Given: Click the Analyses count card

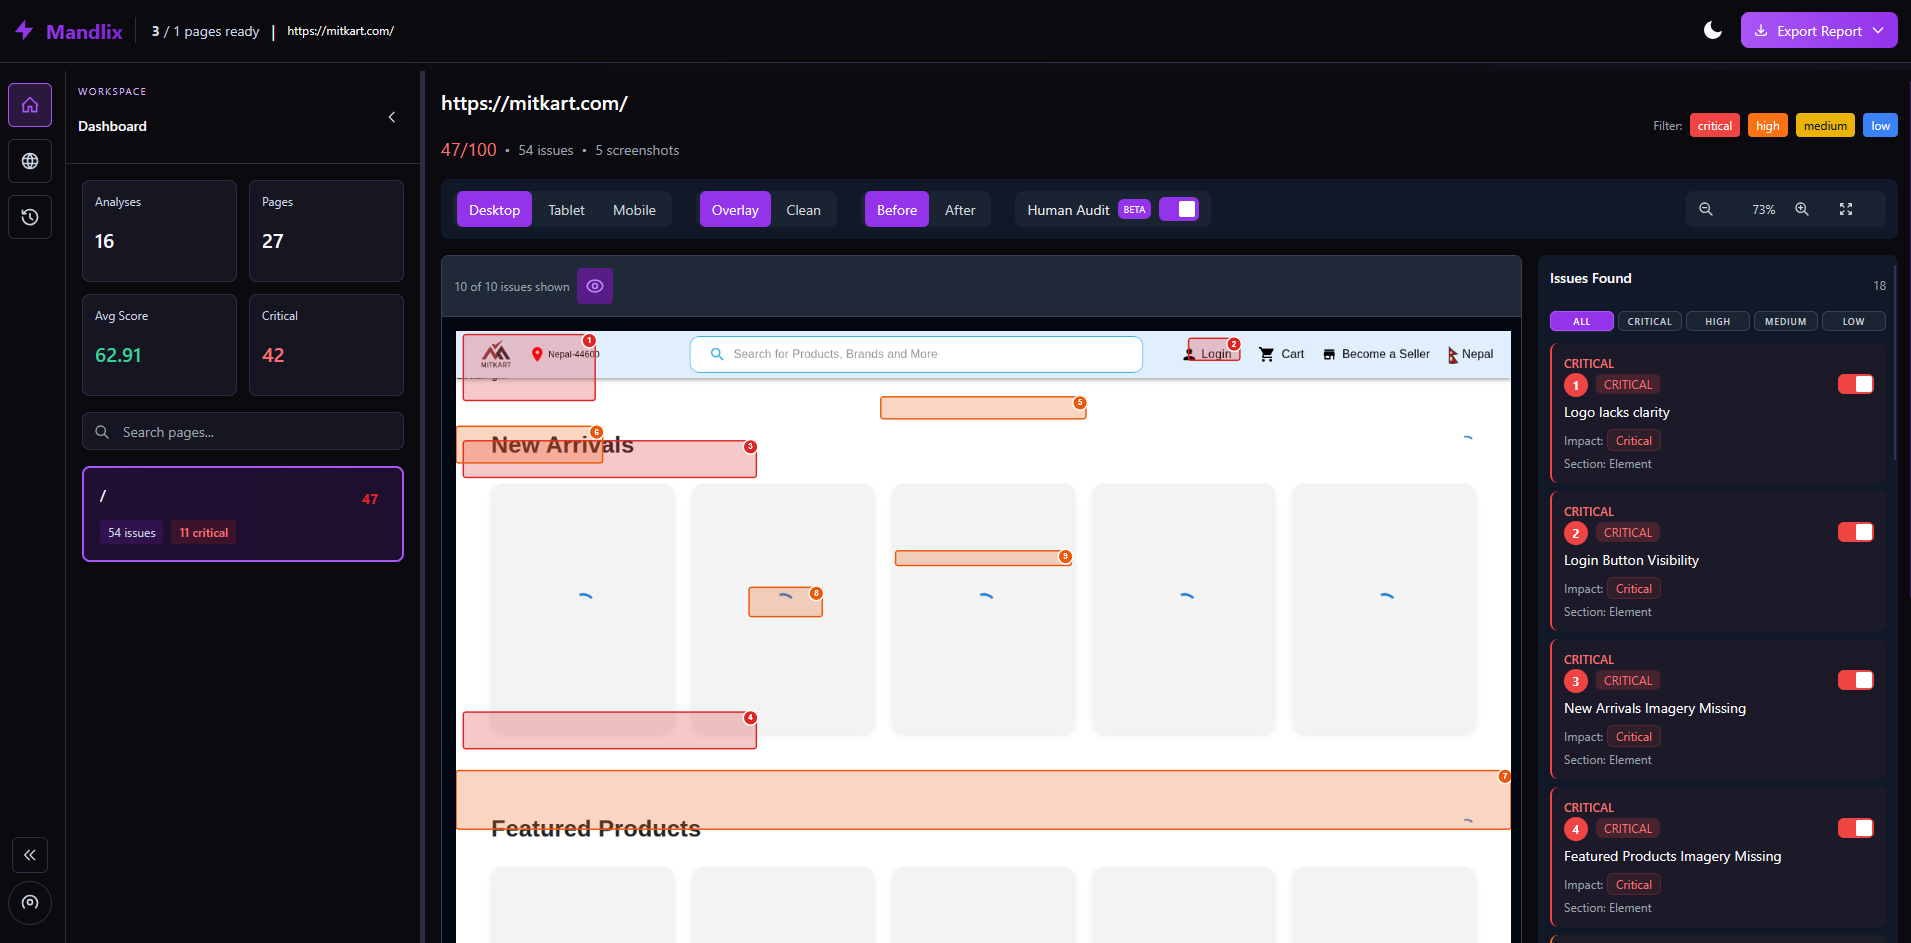Looking at the screenshot, I should point(159,231).
